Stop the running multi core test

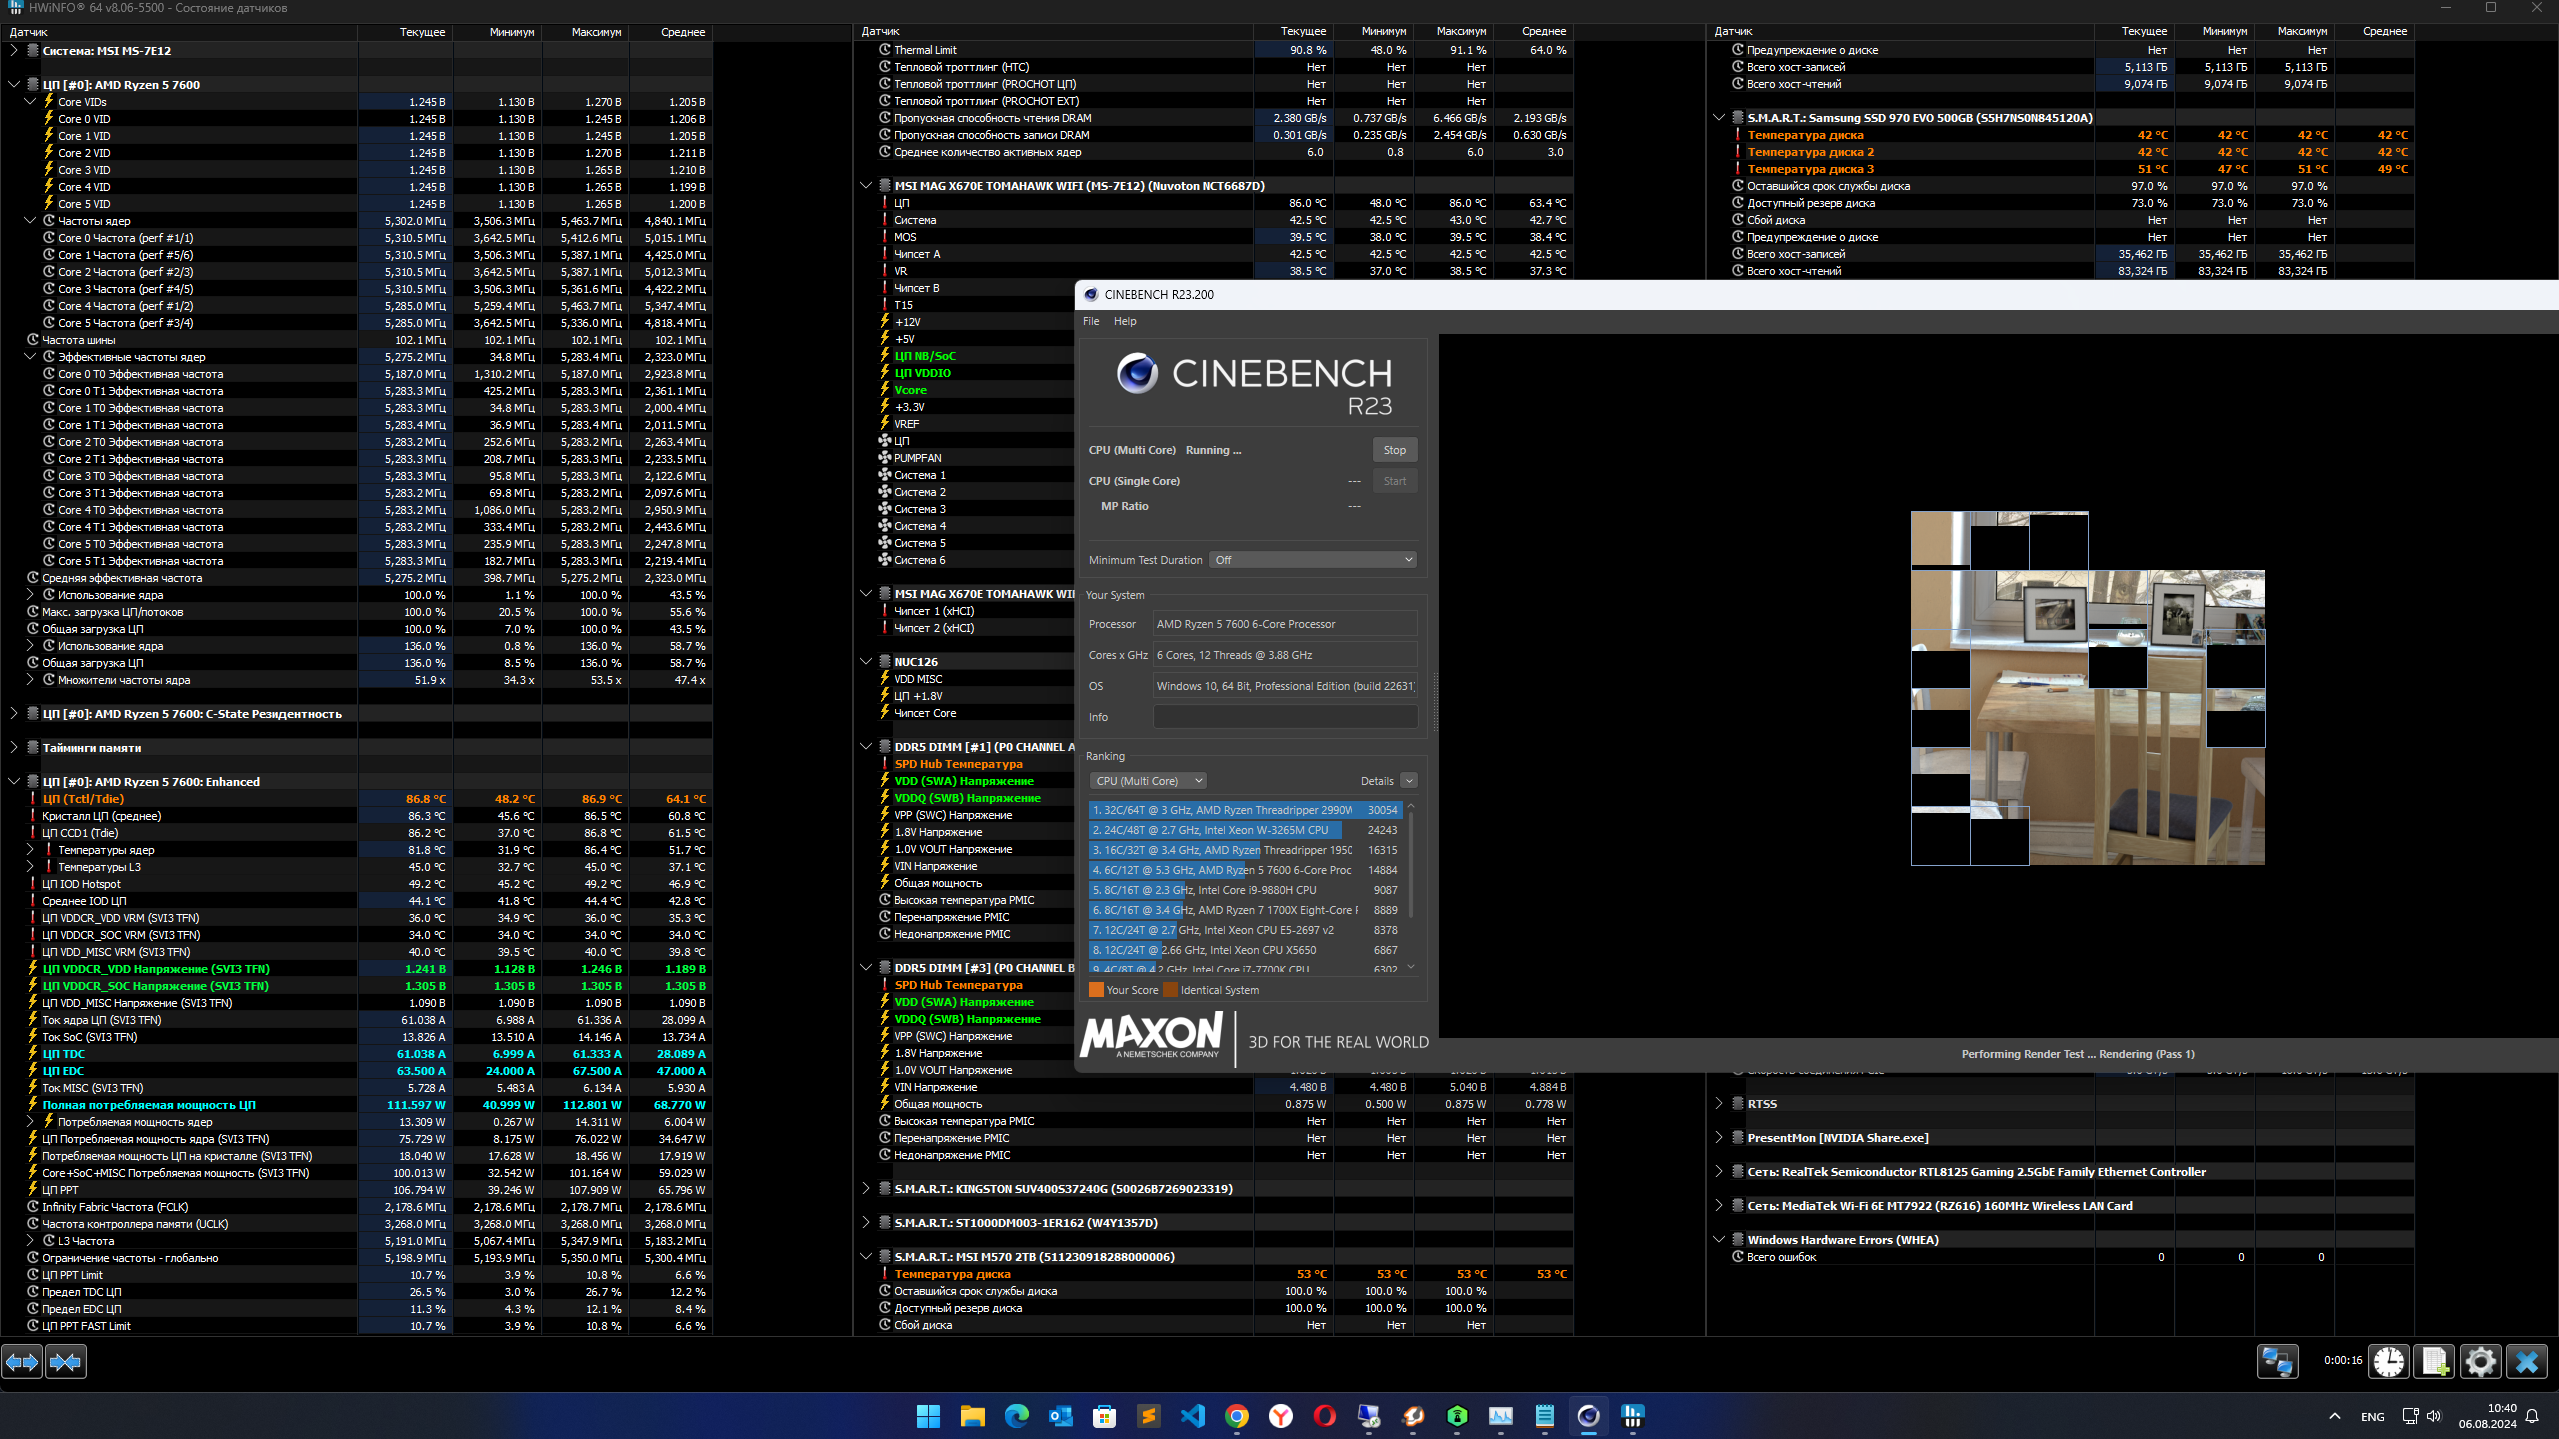pyautogui.click(x=1394, y=450)
